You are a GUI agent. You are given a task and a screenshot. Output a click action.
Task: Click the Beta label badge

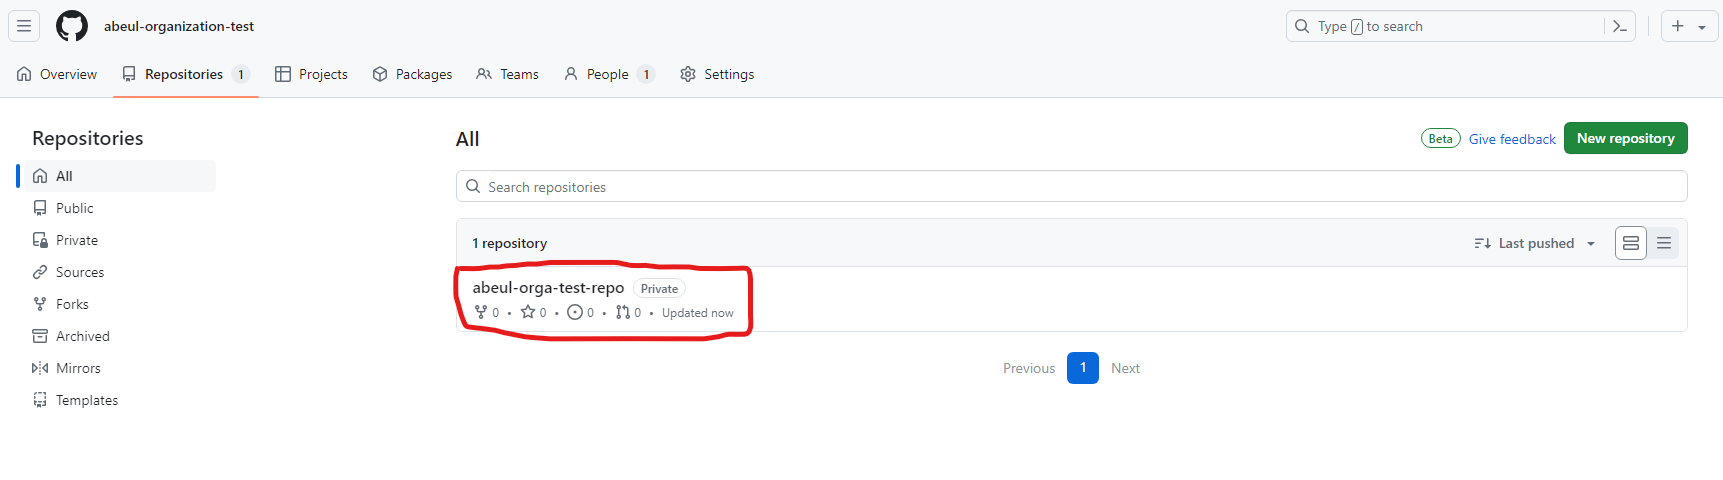point(1441,139)
